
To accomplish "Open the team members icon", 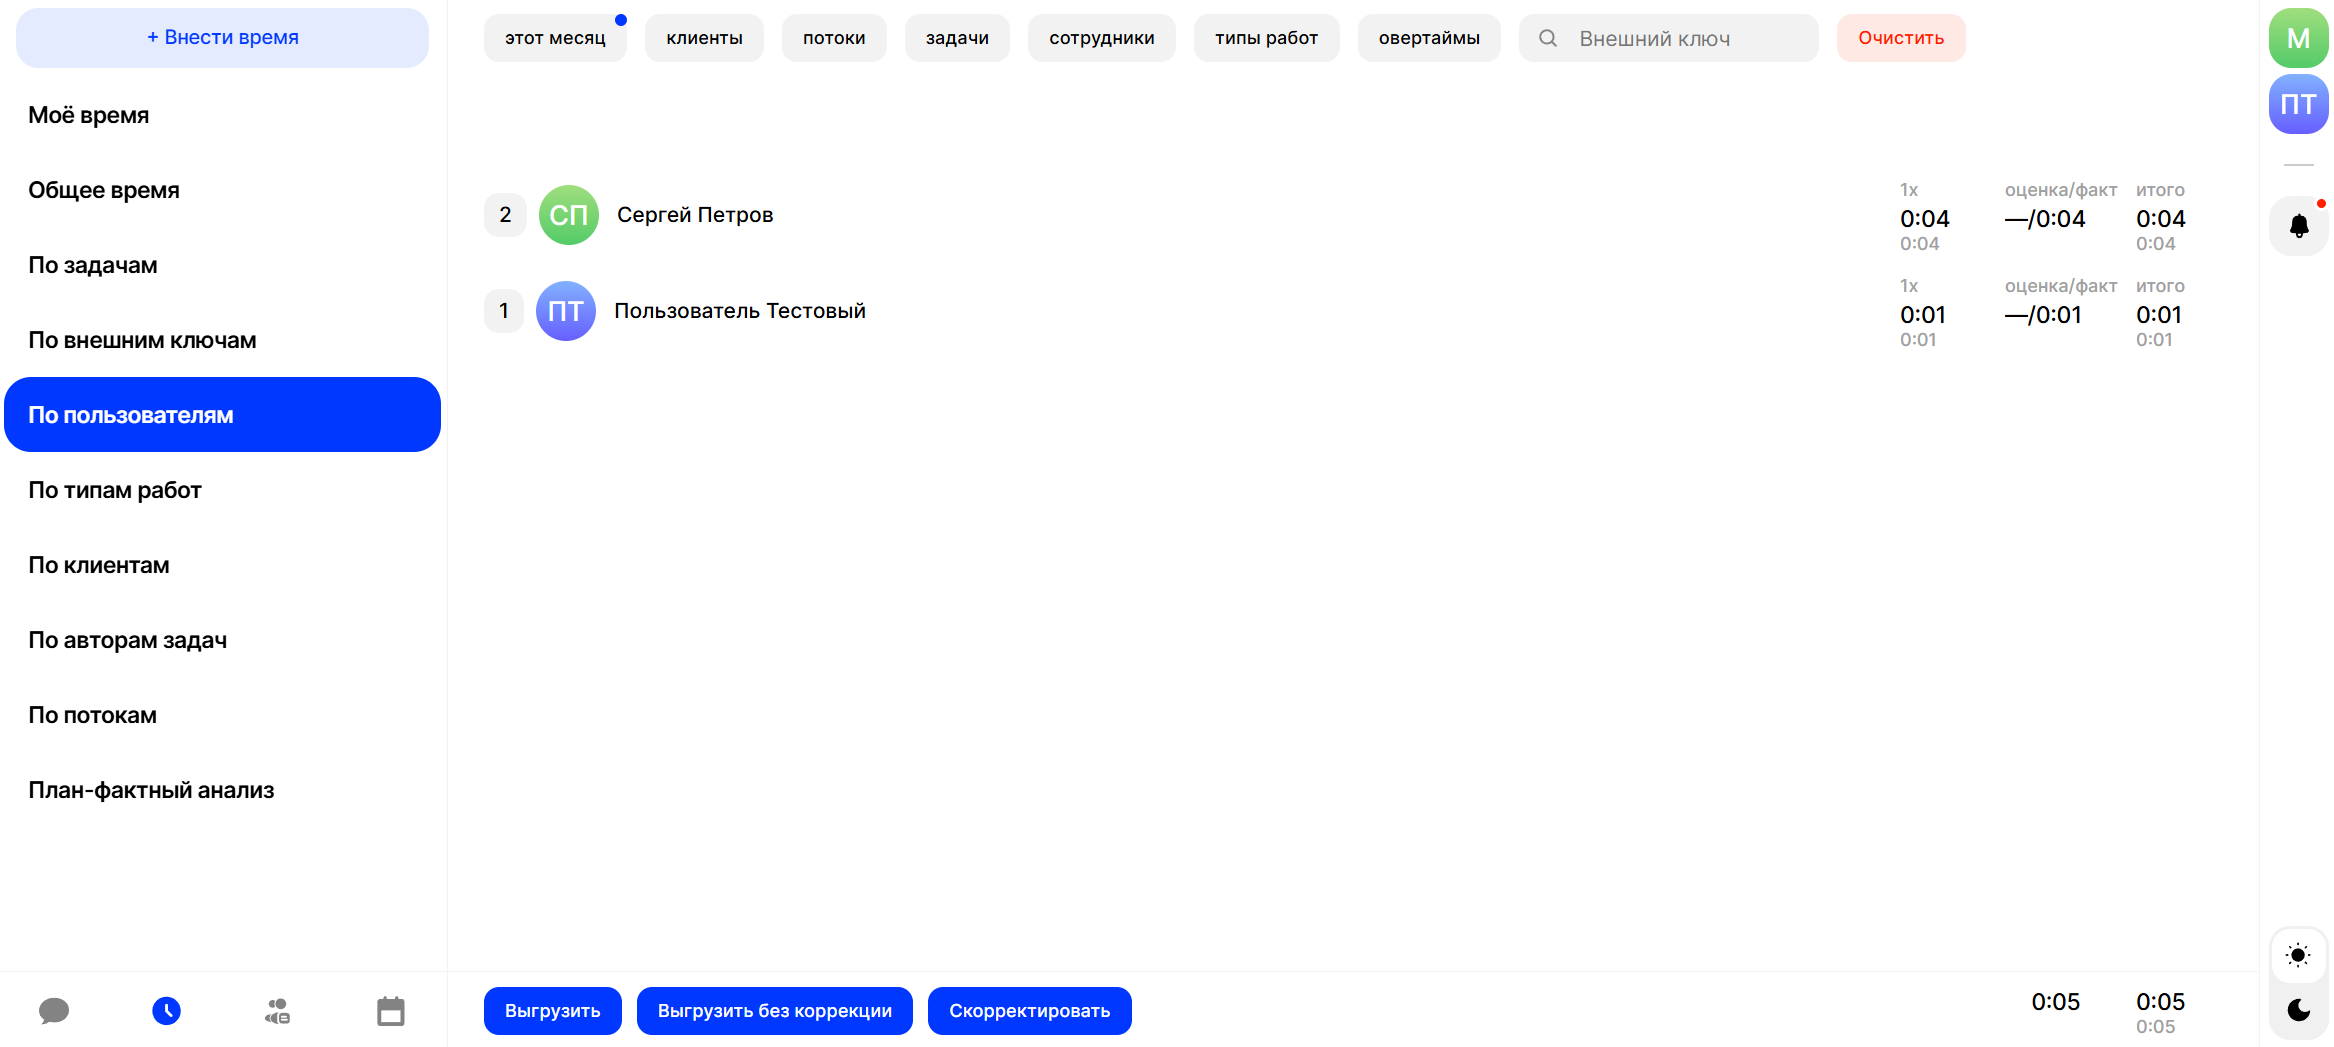I will click(x=278, y=1011).
